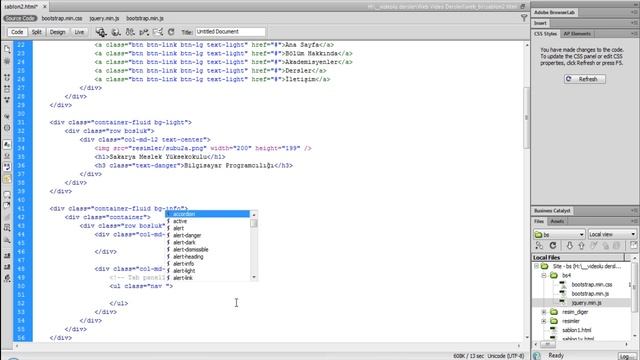Viewport: 640px width, 360px height.
Task: Click the Balance Braces icon
Action: point(7,128)
